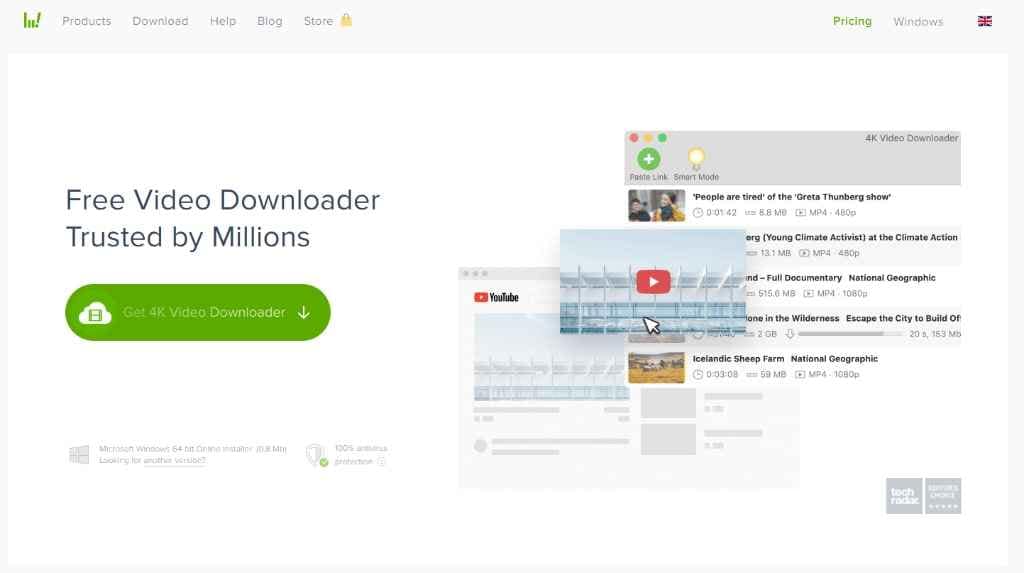Click 'People are tired' video title text
Viewport: 1024px width, 573px height.
click(x=792, y=197)
